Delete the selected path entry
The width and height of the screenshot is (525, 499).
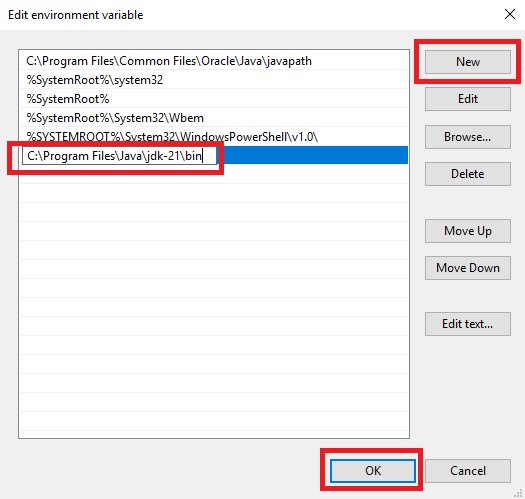click(x=468, y=174)
